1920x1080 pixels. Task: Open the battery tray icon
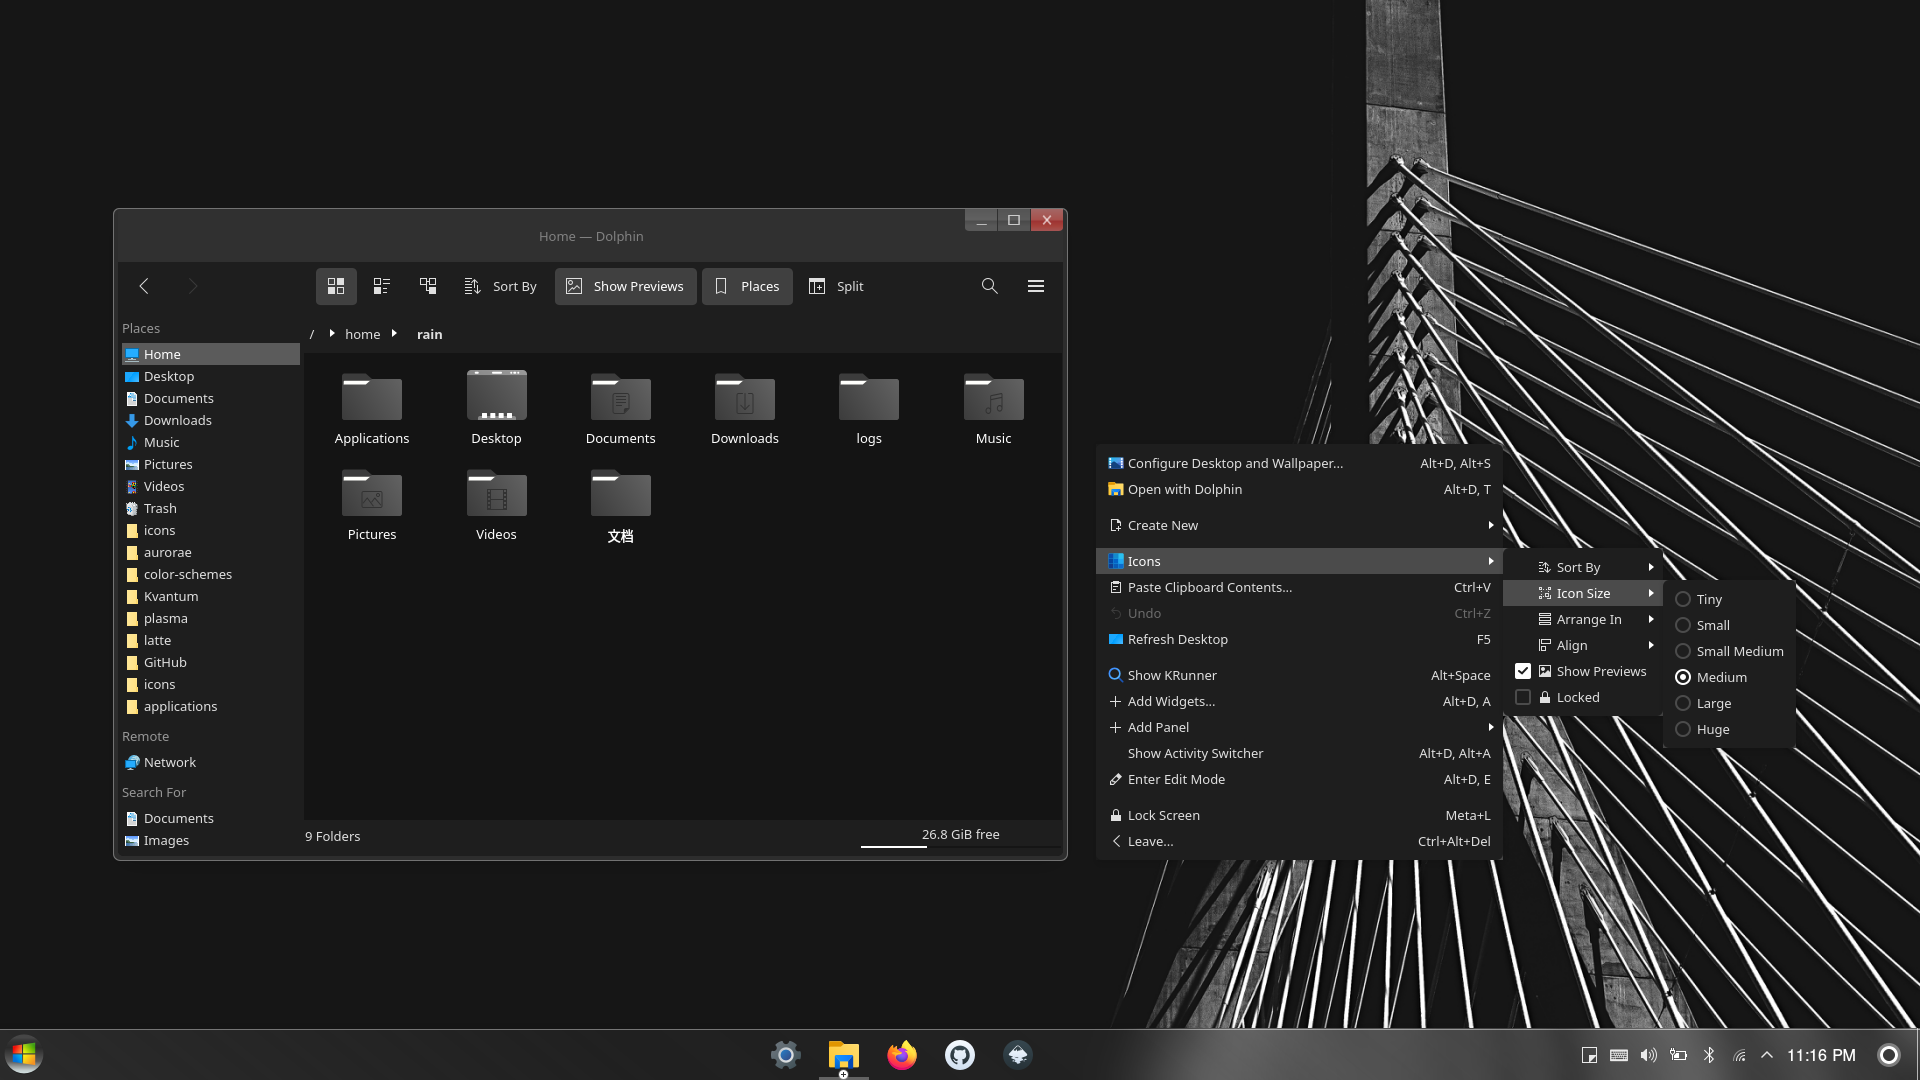click(x=1679, y=1055)
